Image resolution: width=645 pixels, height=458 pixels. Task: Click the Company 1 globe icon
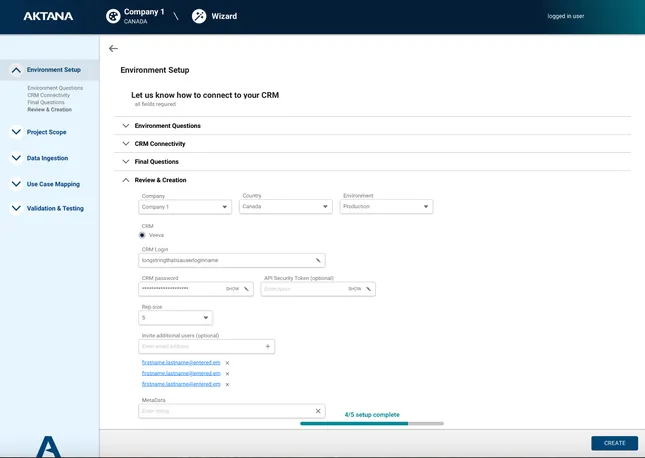113,16
